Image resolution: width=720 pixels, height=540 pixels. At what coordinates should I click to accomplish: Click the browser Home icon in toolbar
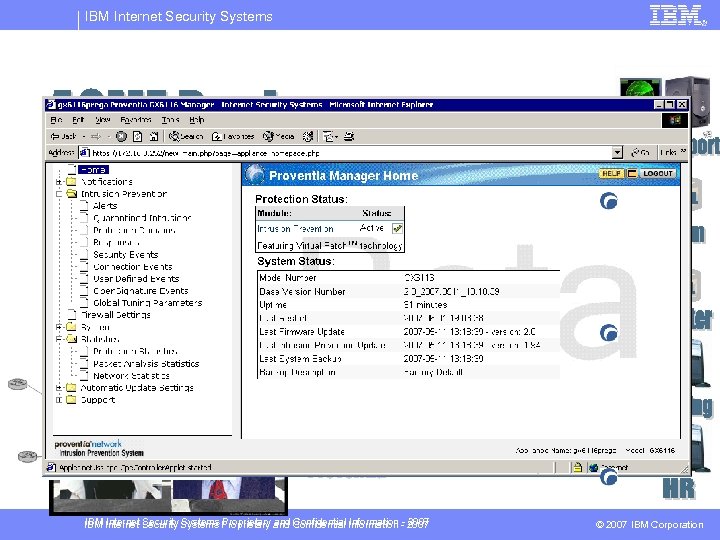(154, 136)
